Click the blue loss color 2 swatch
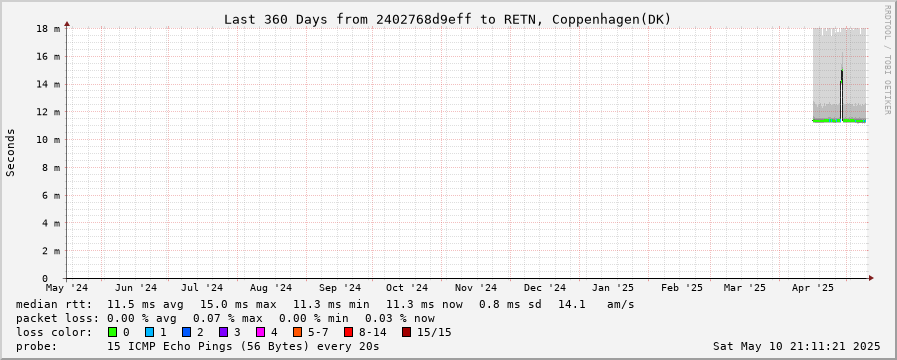 (x=186, y=332)
